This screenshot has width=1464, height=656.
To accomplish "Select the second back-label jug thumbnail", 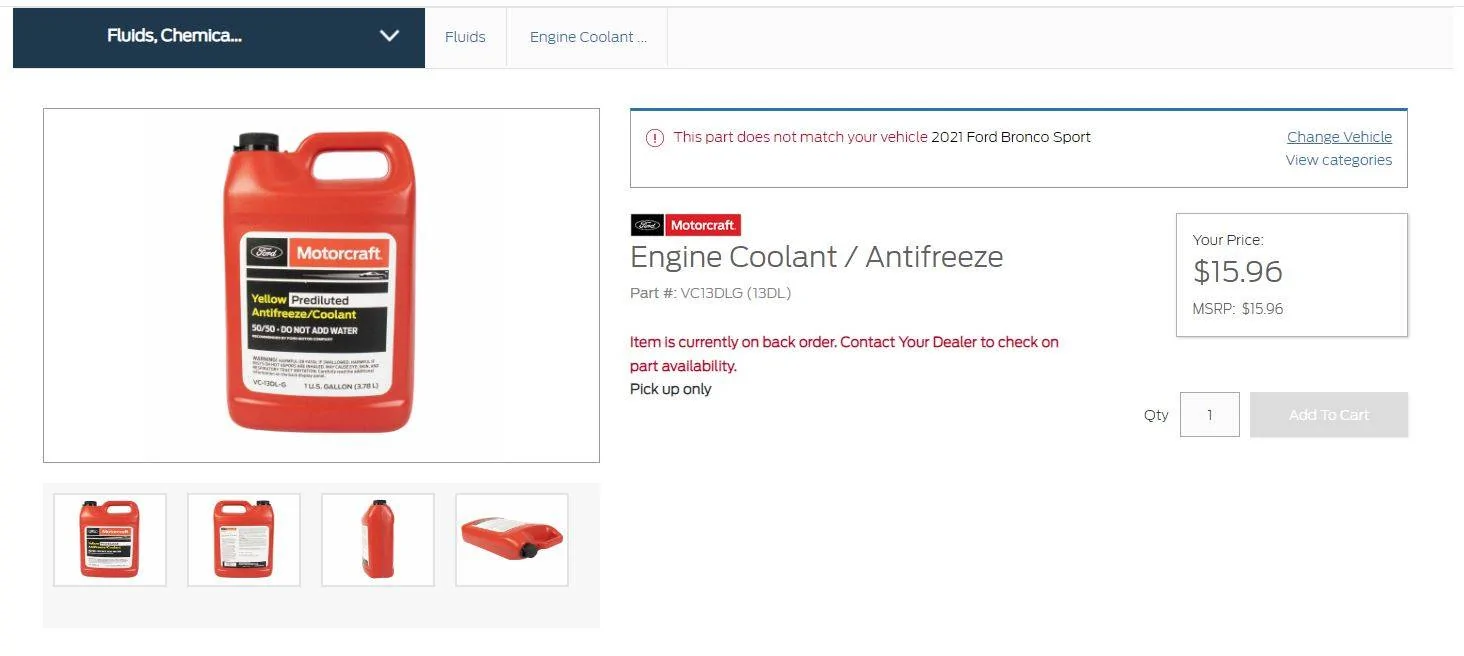I will point(243,539).
